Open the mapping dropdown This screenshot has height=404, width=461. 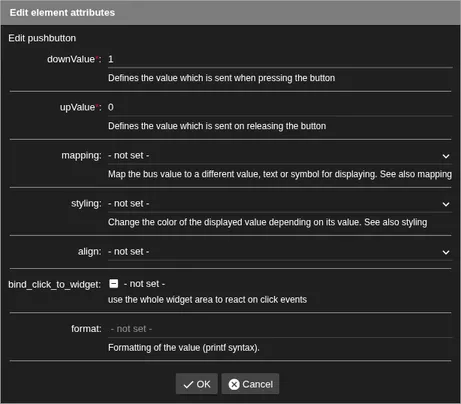pyautogui.click(x=280, y=156)
